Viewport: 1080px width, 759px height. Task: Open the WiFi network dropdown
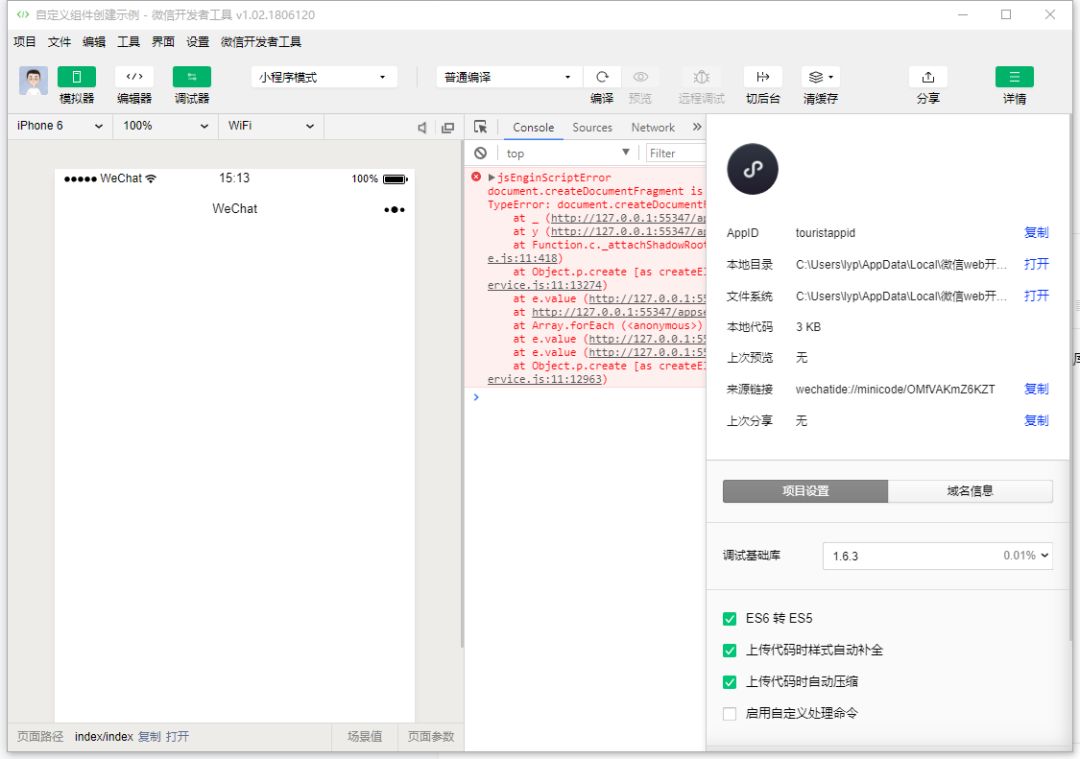(271, 126)
